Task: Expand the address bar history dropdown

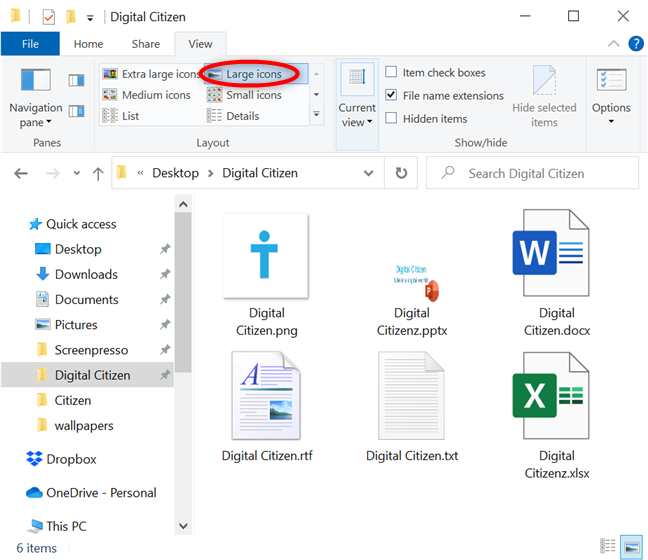Action: pos(368,173)
